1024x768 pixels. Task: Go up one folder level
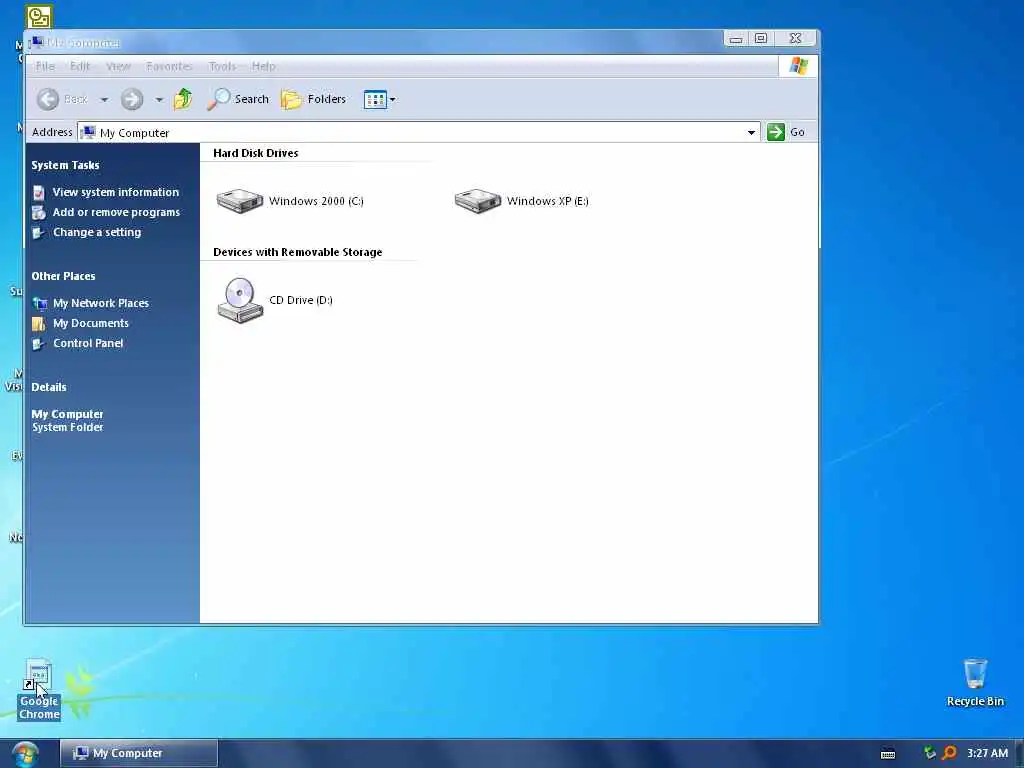[184, 99]
